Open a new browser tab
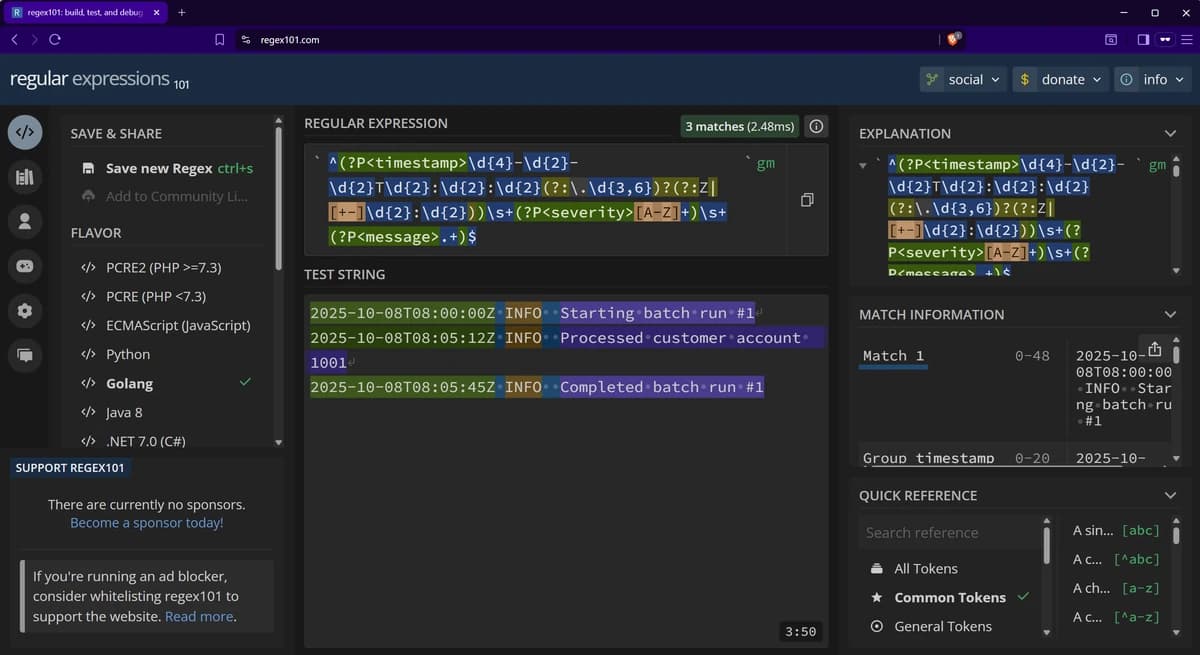 click(181, 12)
